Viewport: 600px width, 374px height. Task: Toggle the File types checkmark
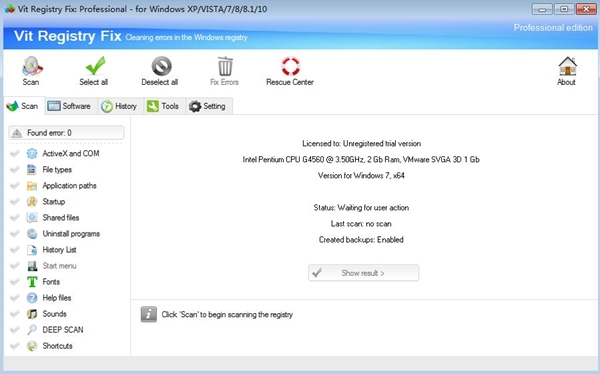tap(15, 170)
